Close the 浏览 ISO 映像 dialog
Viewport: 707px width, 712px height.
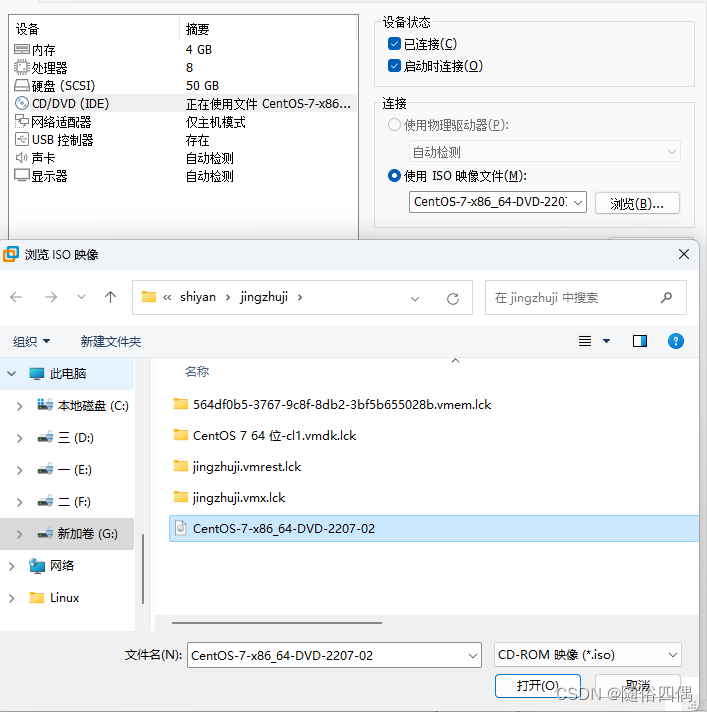point(684,254)
